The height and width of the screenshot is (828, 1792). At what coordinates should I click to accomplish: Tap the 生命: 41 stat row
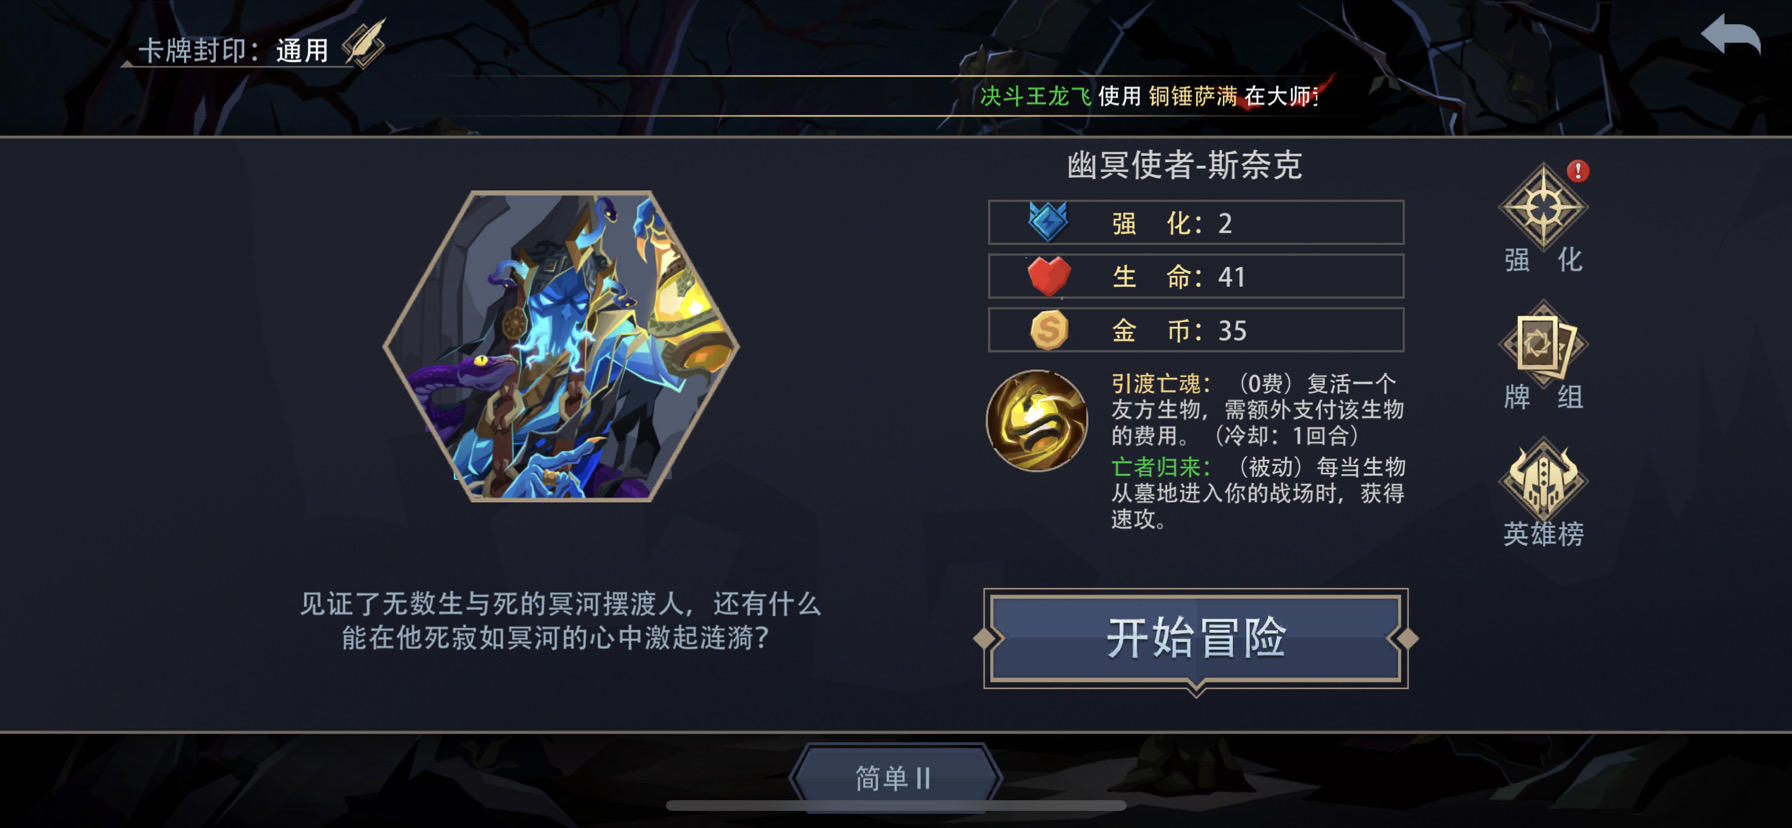pyautogui.click(x=1196, y=276)
